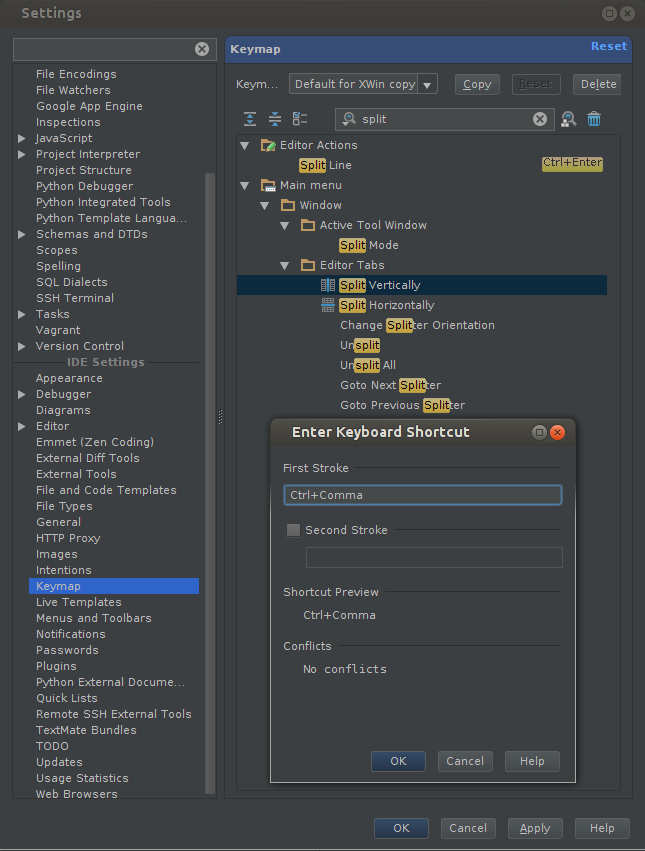Click the Split Horizontally grid icon
This screenshot has width=645, height=851.
[x=328, y=305]
